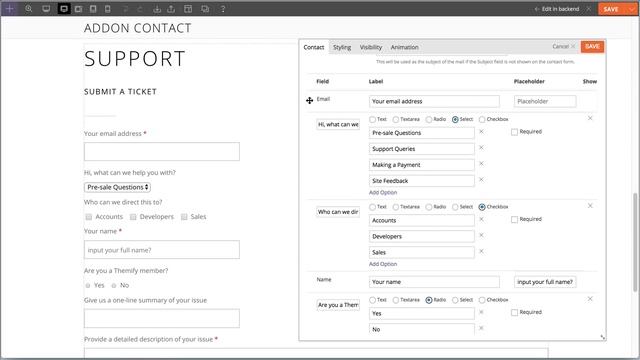Click Add Option under Site Feedback
The width and height of the screenshot is (640, 360).
pos(383,193)
